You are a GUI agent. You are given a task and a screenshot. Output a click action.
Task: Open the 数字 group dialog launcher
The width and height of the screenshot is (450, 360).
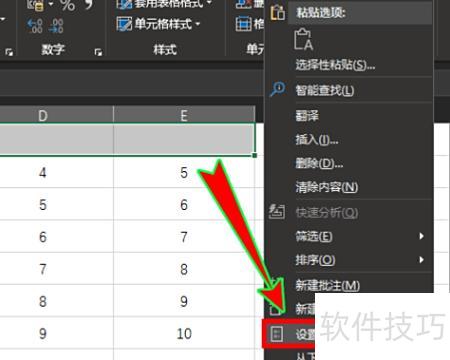tap(98, 52)
